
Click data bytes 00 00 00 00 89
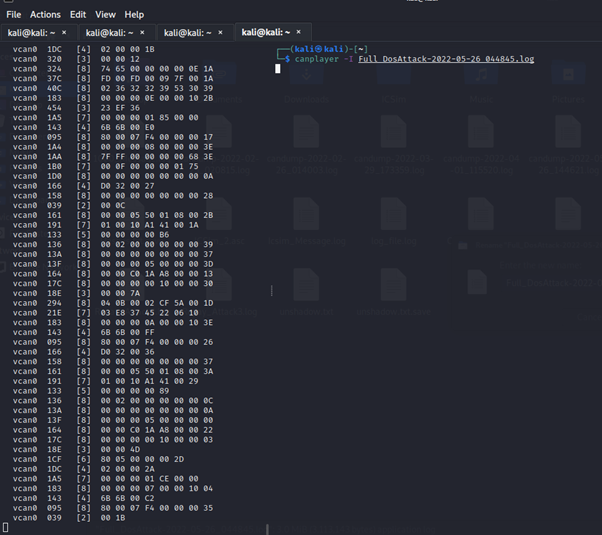(x=135, y=391)
